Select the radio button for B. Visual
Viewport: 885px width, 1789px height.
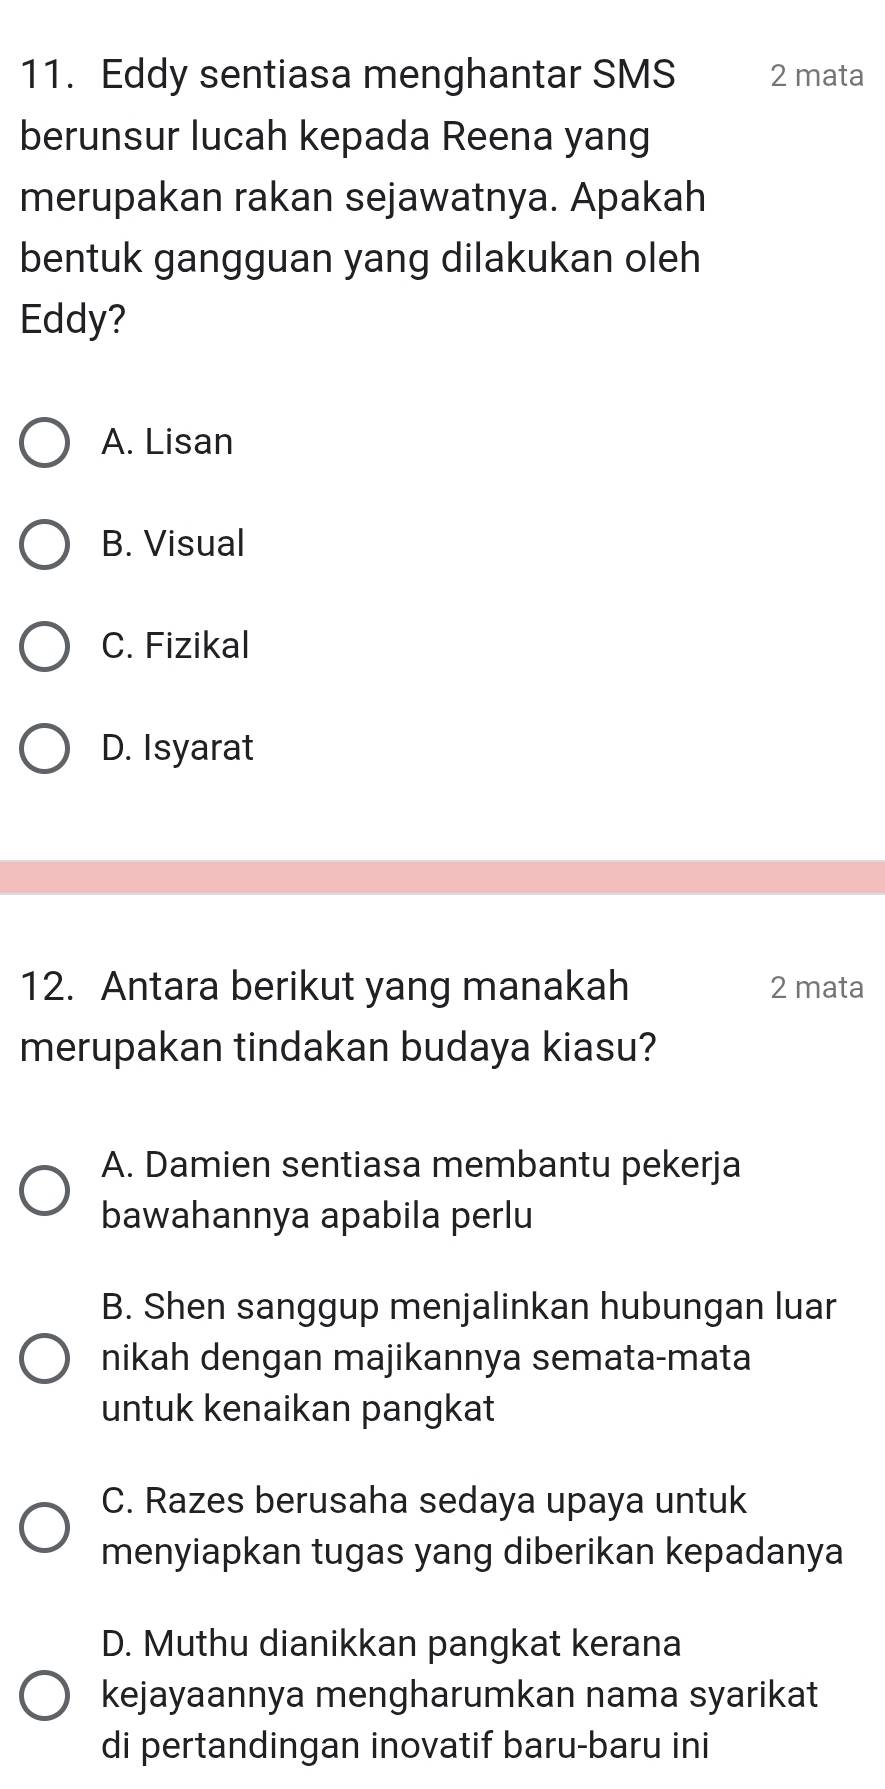[x=44, y=544]
